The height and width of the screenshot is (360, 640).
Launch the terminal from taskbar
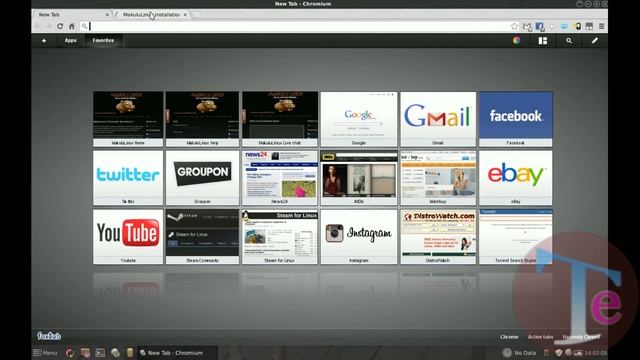[100, 353]
